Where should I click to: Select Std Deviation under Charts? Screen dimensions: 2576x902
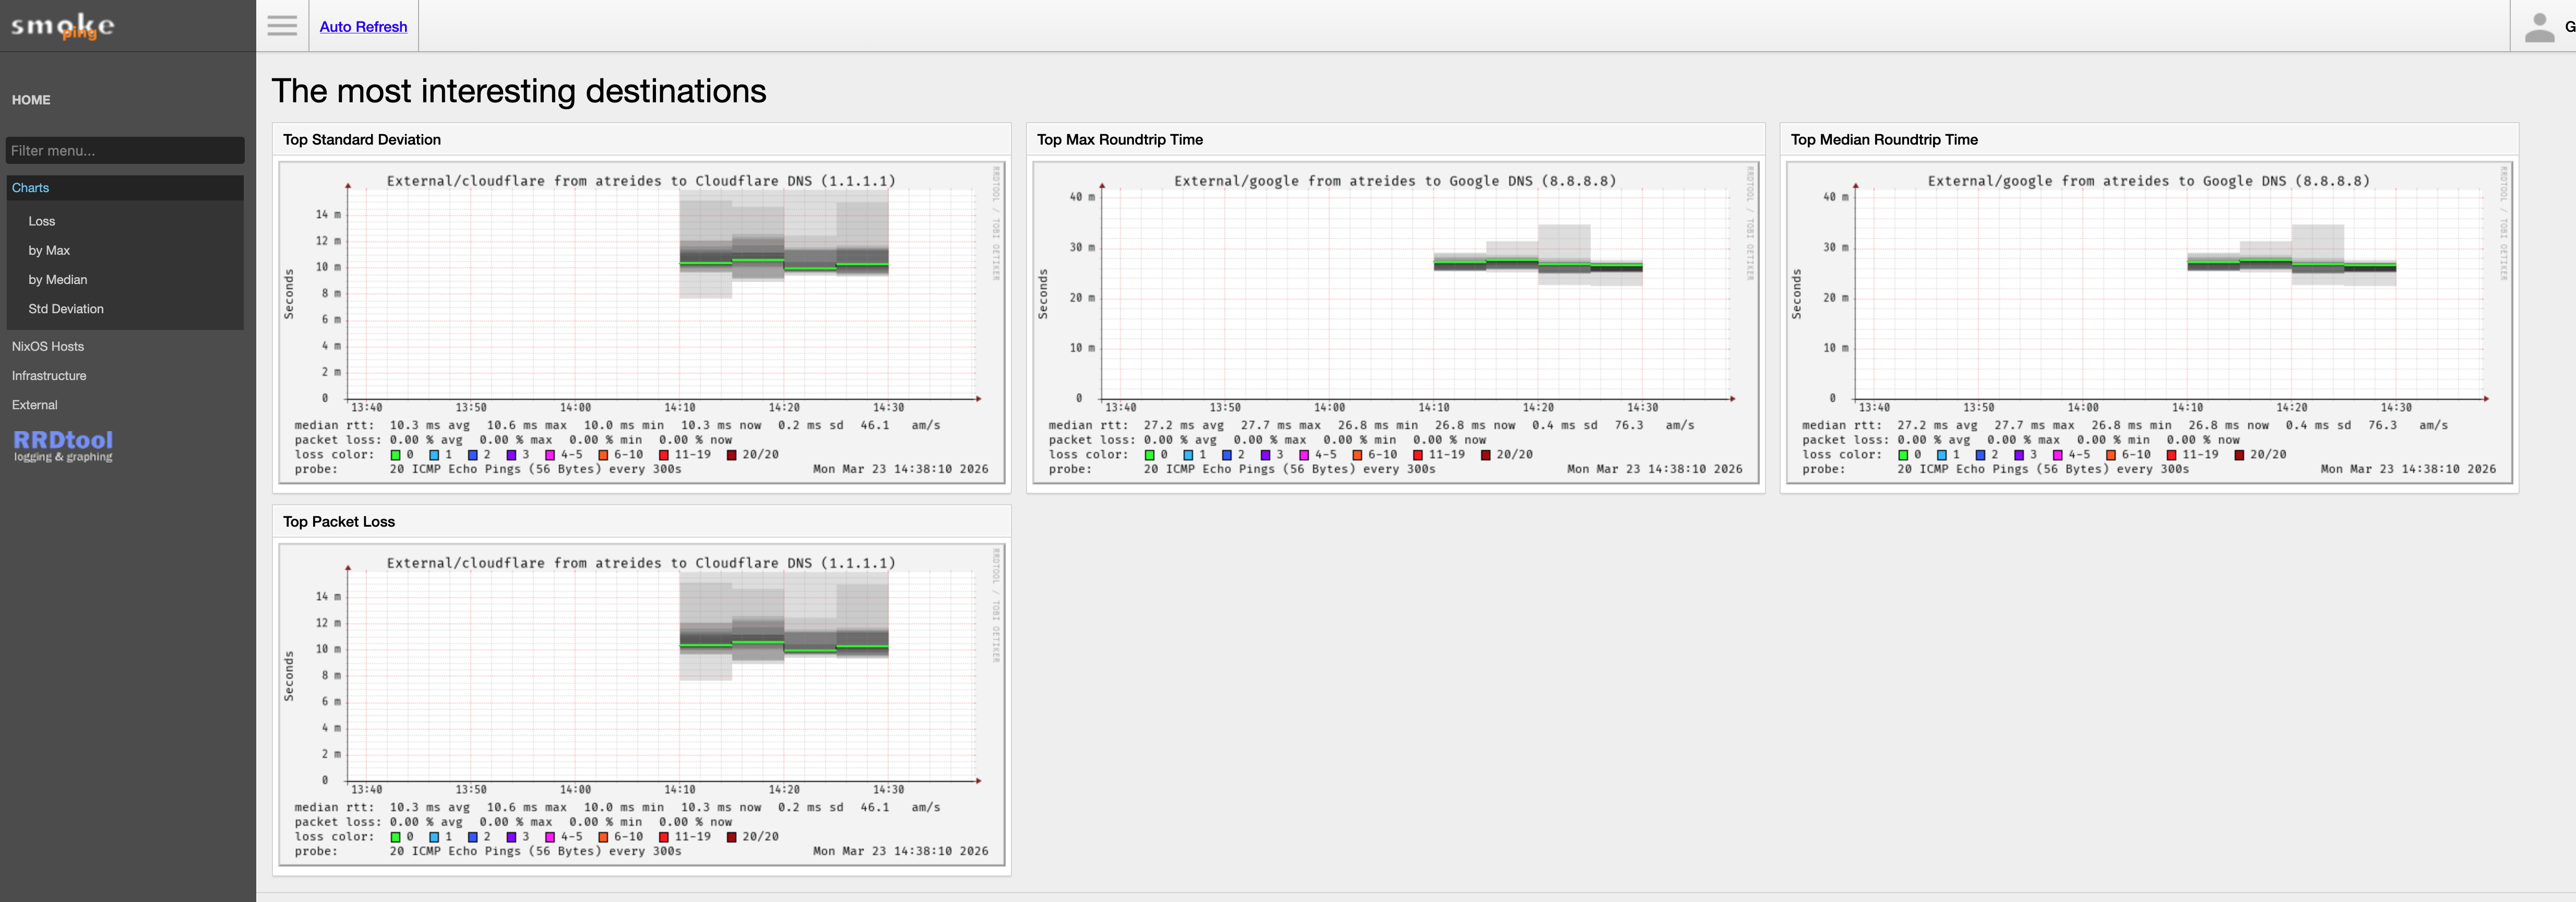click(x=66, y=309)
